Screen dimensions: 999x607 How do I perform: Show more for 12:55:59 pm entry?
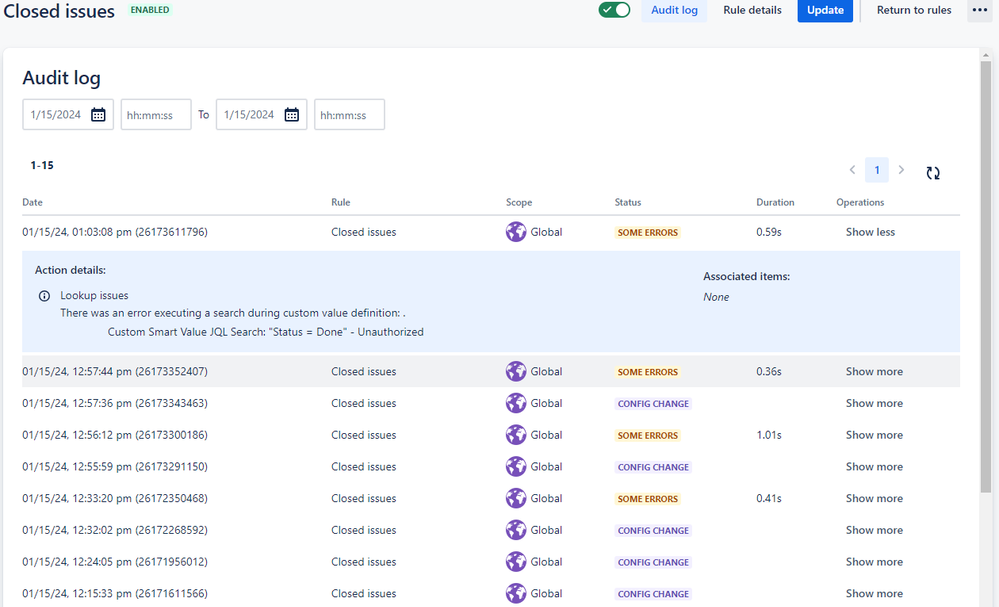point(874,467)
